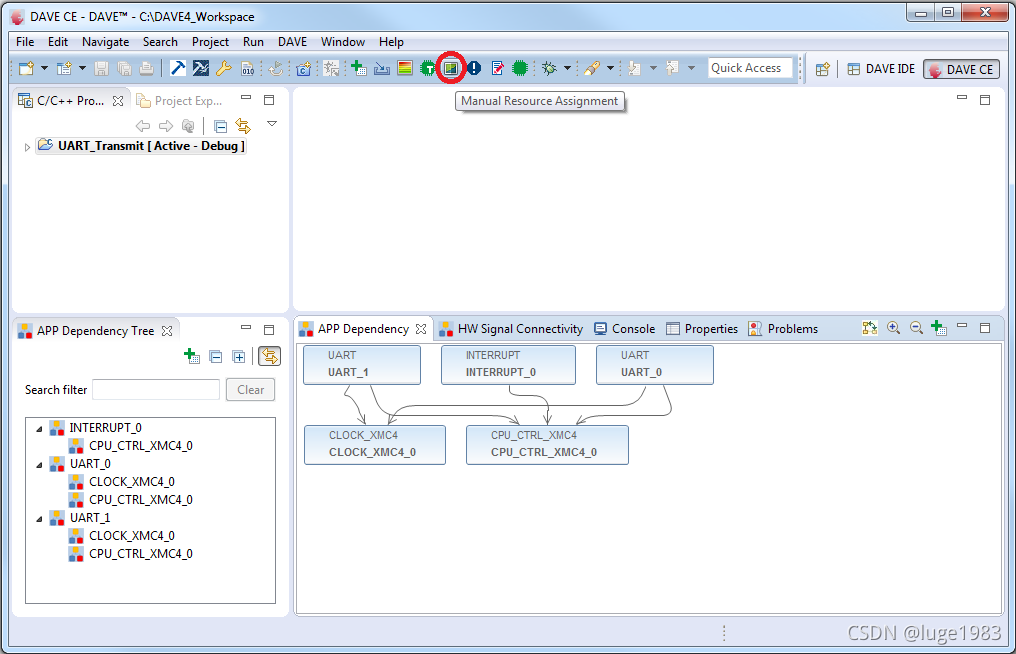Switch to the Problems tab

pos(783,329)
